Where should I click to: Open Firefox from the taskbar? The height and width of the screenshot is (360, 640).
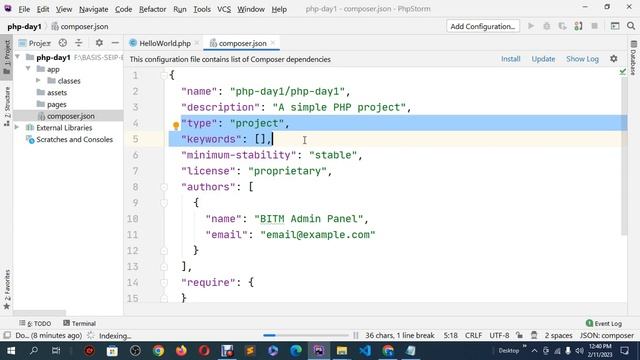click(181, 351)
